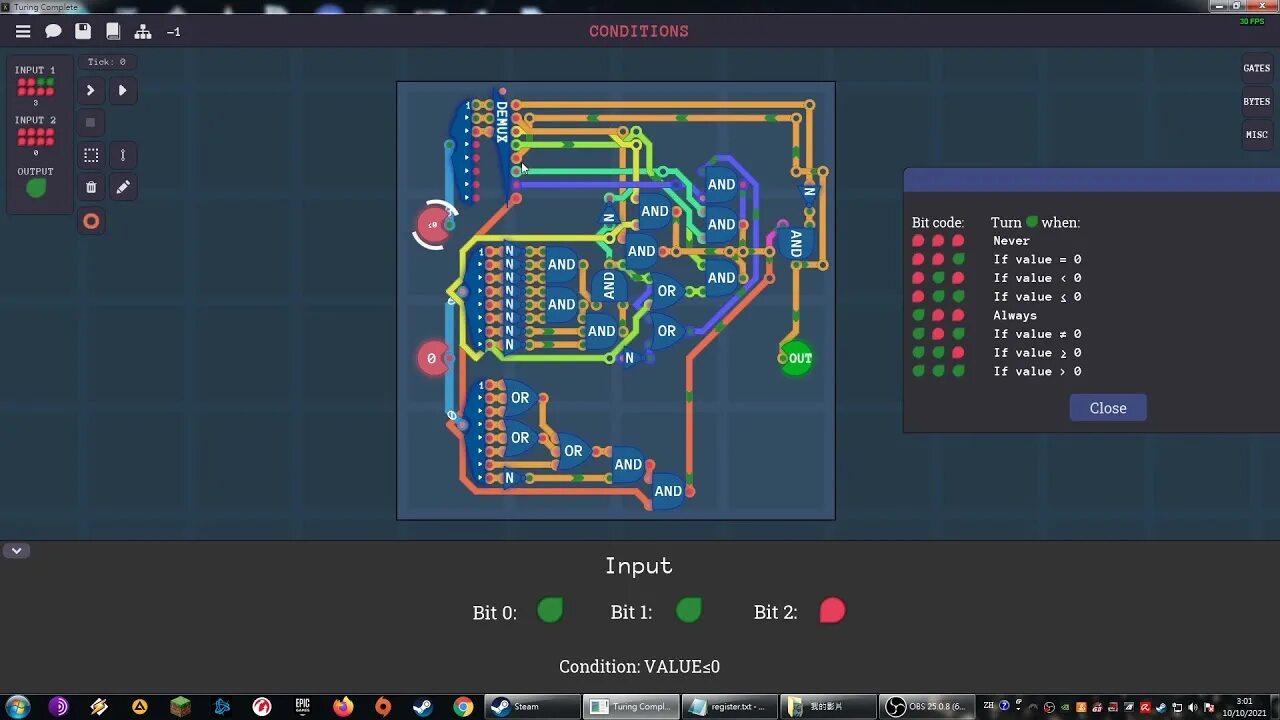Select the wire segment tool icon
The image size is (1280, 720).
pyautogui.click(x=122, y=155)
